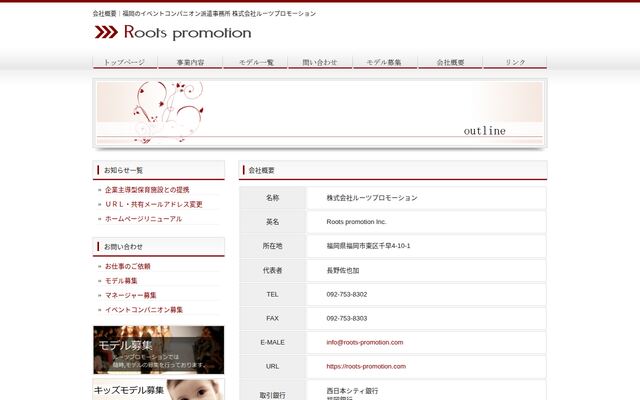The image size is (640, 400).
Task: Click the モデル募集 banner image
Action: pyautogui.click(x=158, y=350)
